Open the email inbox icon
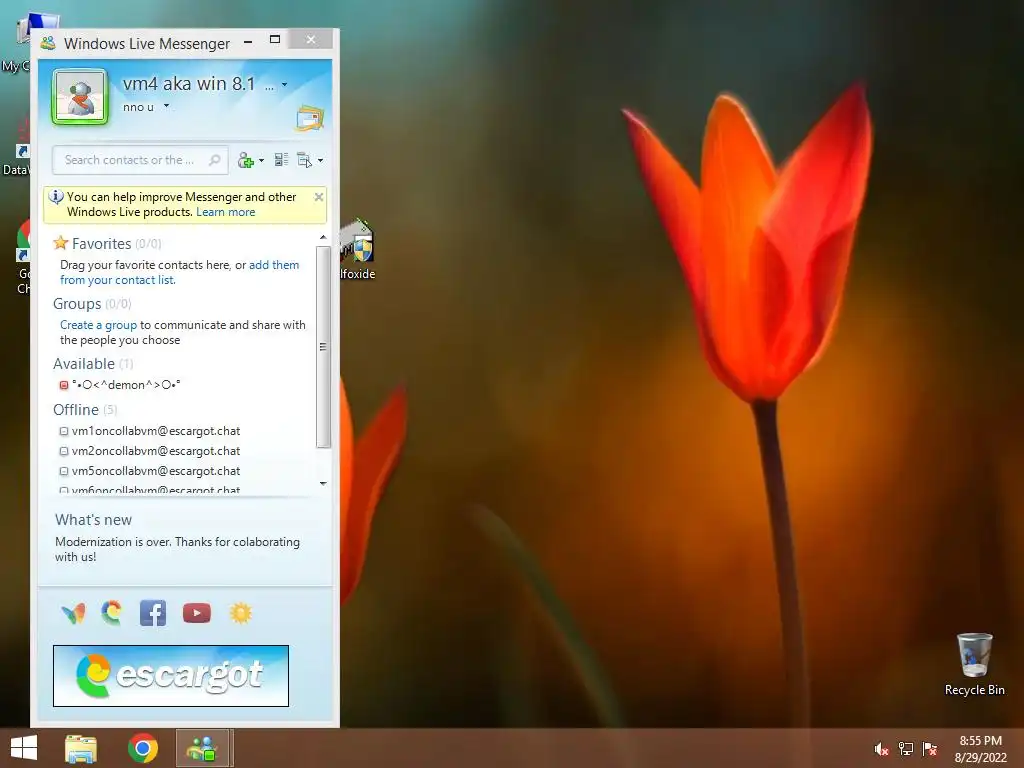The image size is (1024, 768). 310,118
